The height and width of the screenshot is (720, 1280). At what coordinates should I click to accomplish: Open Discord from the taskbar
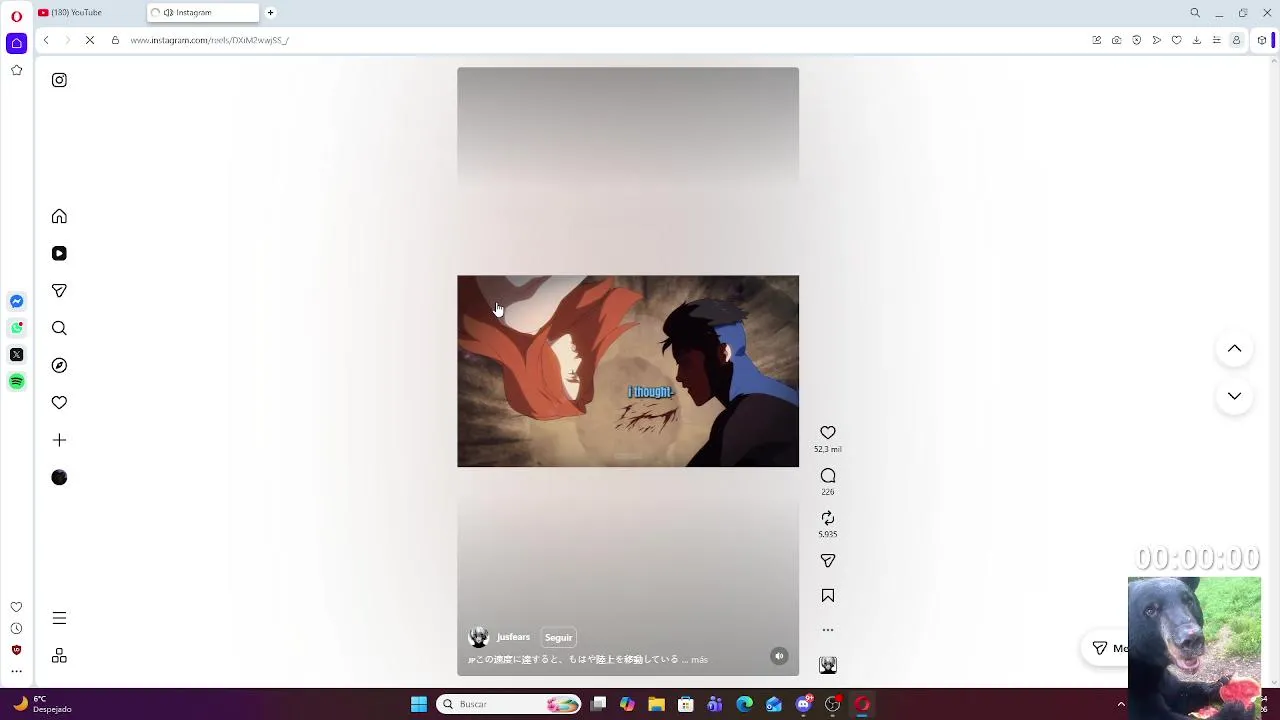click(803, 704)
